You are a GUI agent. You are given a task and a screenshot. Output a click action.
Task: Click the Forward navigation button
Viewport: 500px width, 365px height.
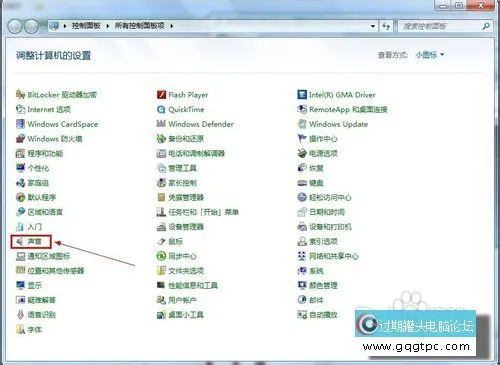coord(32,26)
